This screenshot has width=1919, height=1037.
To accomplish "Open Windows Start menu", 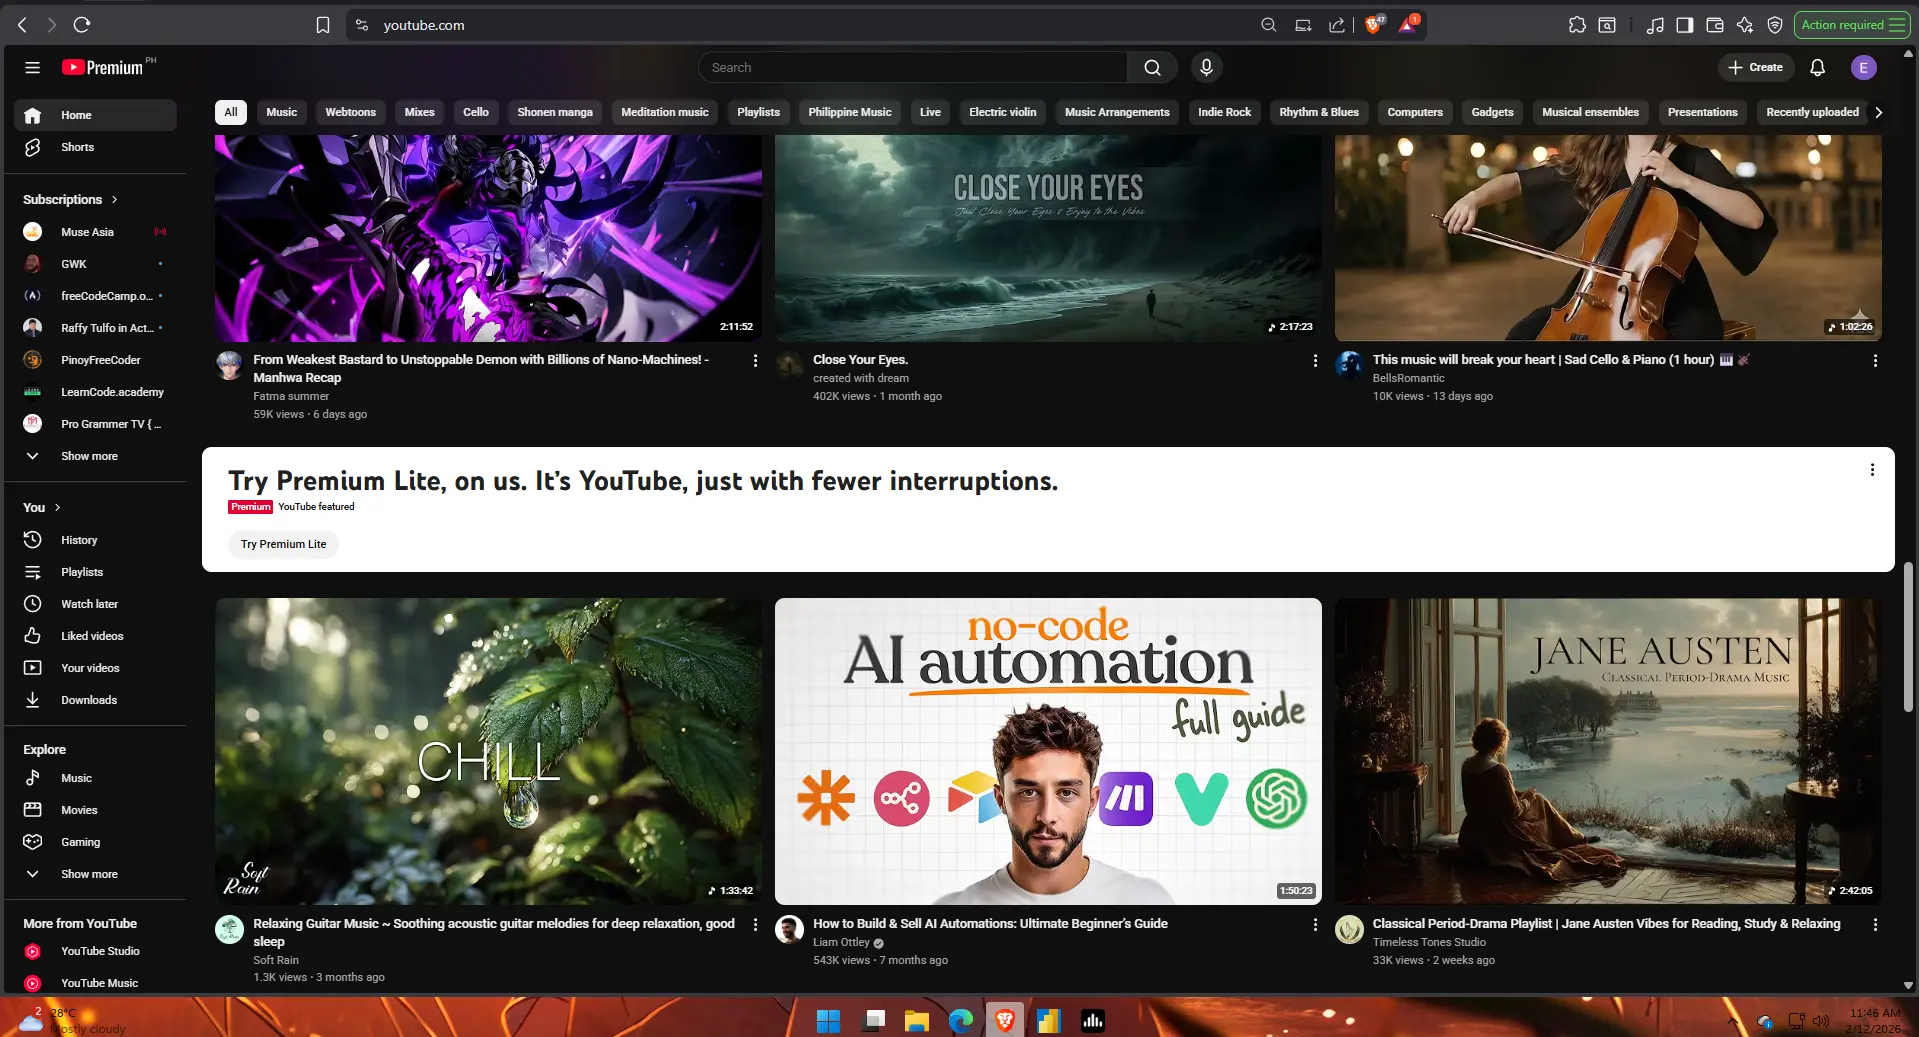I will point(828,1020).
